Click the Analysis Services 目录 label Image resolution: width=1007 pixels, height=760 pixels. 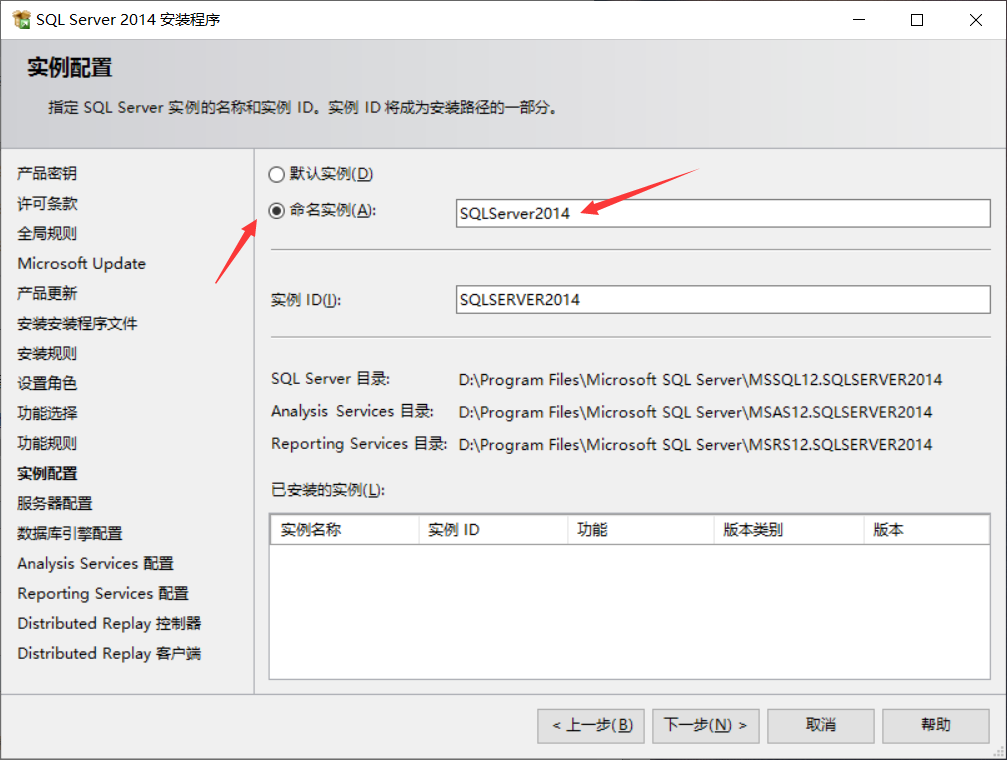point(353,411)
